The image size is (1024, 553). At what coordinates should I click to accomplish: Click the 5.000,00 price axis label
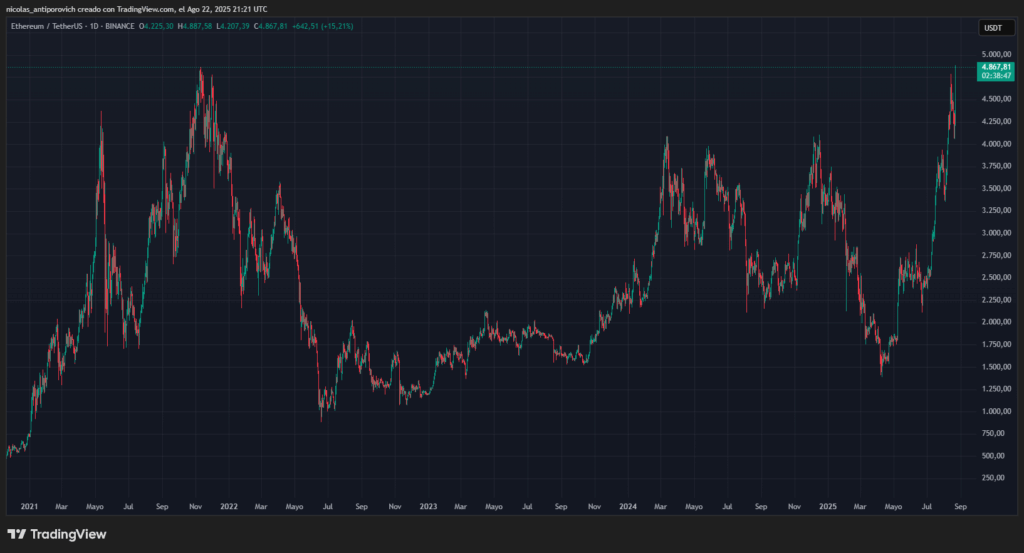(996, 54)
